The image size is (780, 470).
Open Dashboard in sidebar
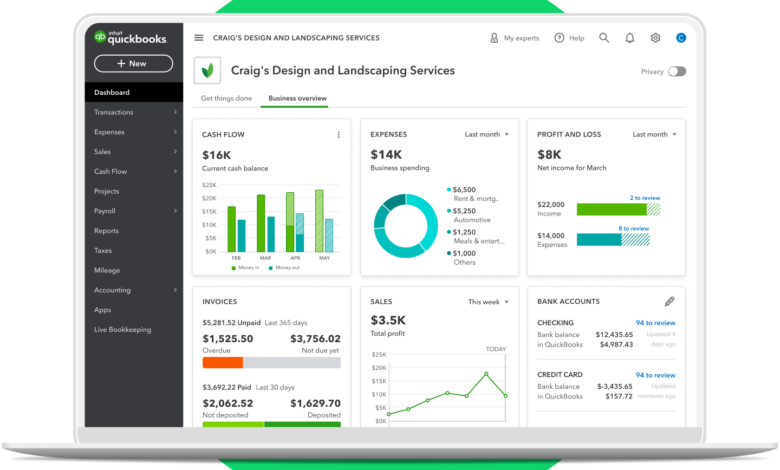coord(134,93)
